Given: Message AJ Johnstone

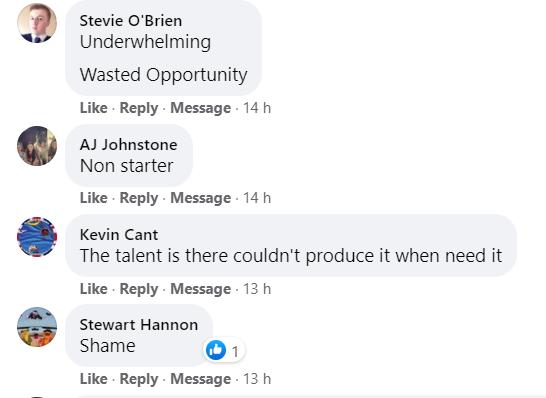Looking at the screenshot, I should tap(201, 198).
